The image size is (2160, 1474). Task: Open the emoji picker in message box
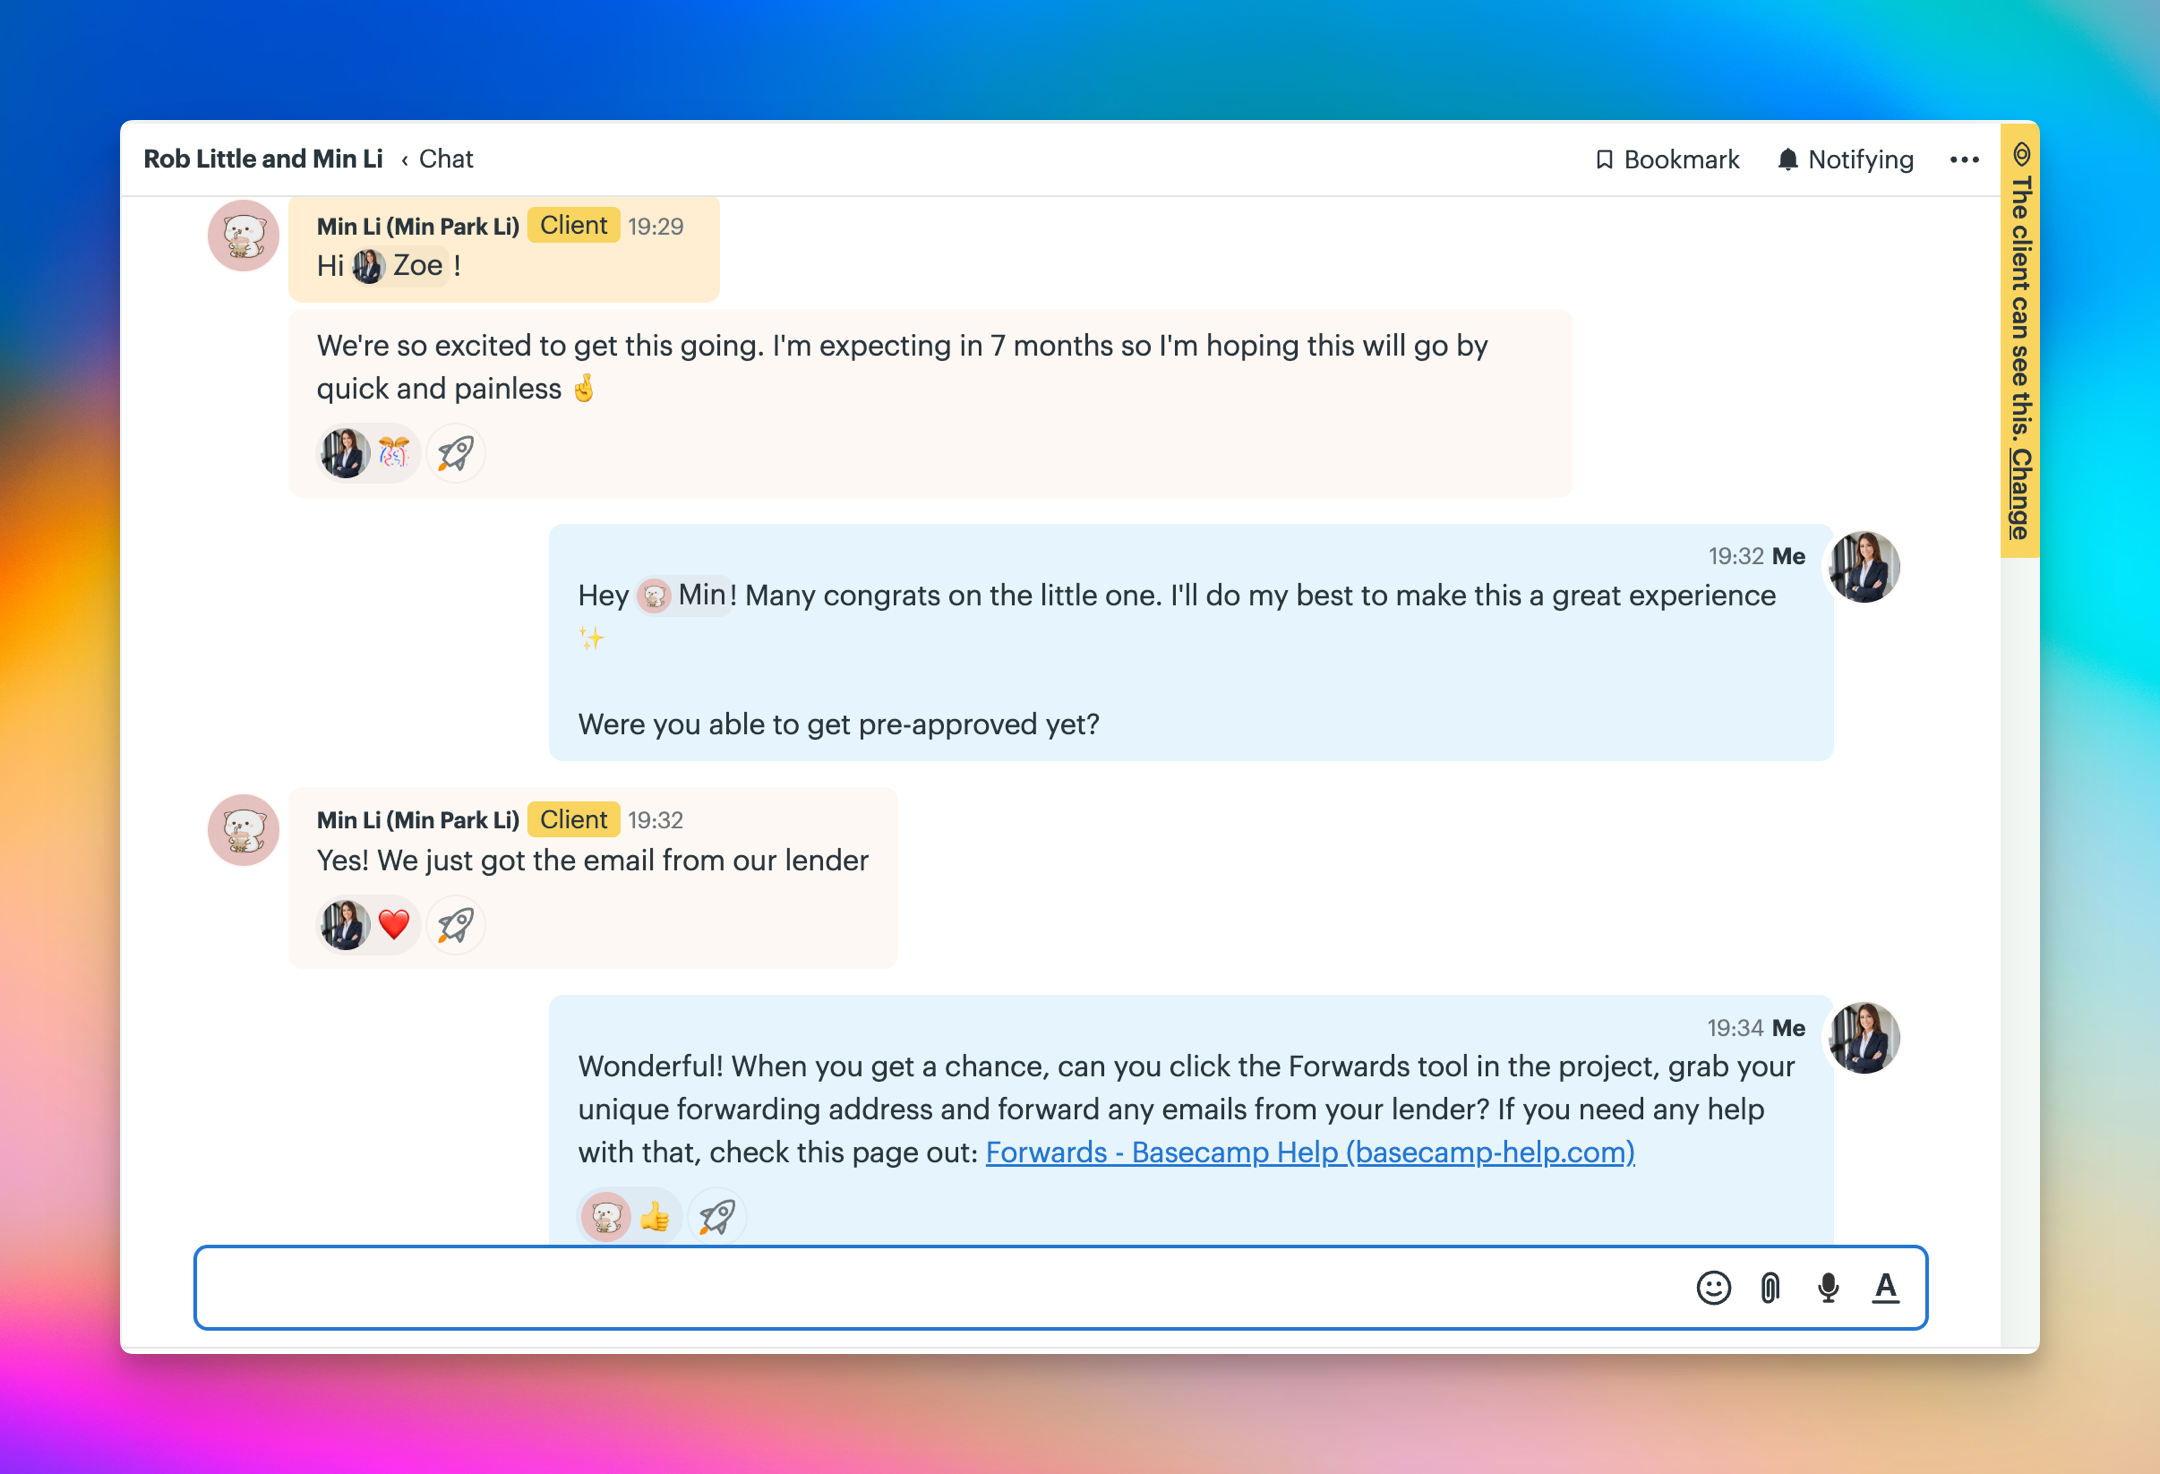click(1713, 1287)
